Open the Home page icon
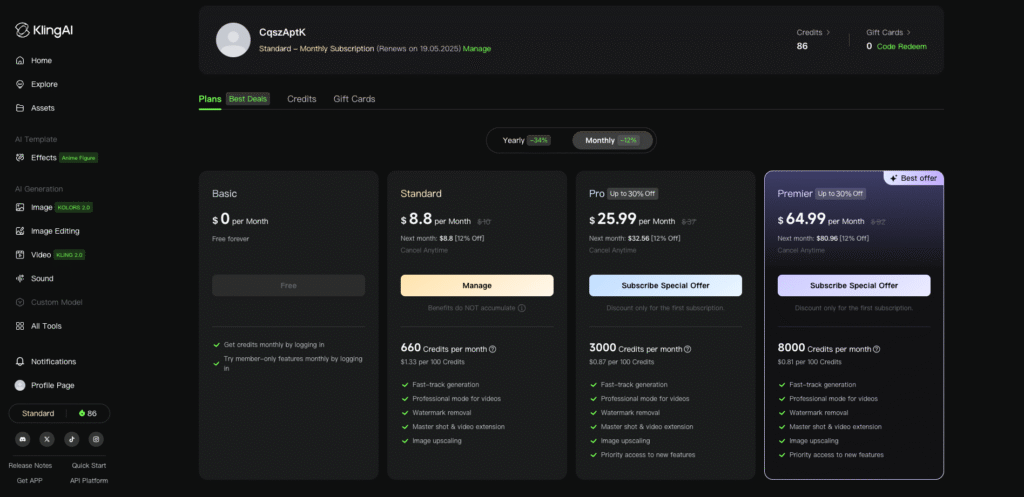The image size is (1024, 497). [x=20, y=61]
